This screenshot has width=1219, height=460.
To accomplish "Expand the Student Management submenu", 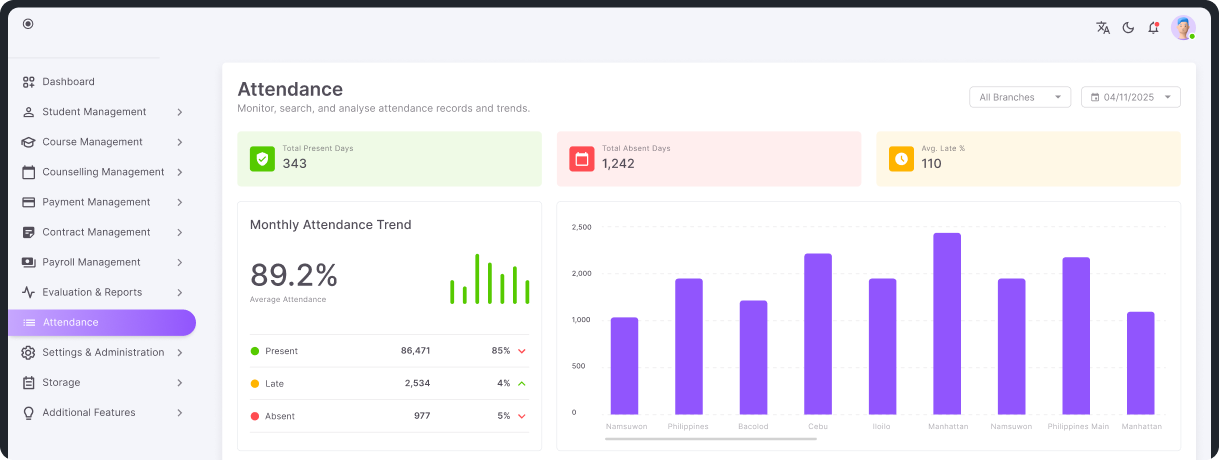I will tap(179, 112).
